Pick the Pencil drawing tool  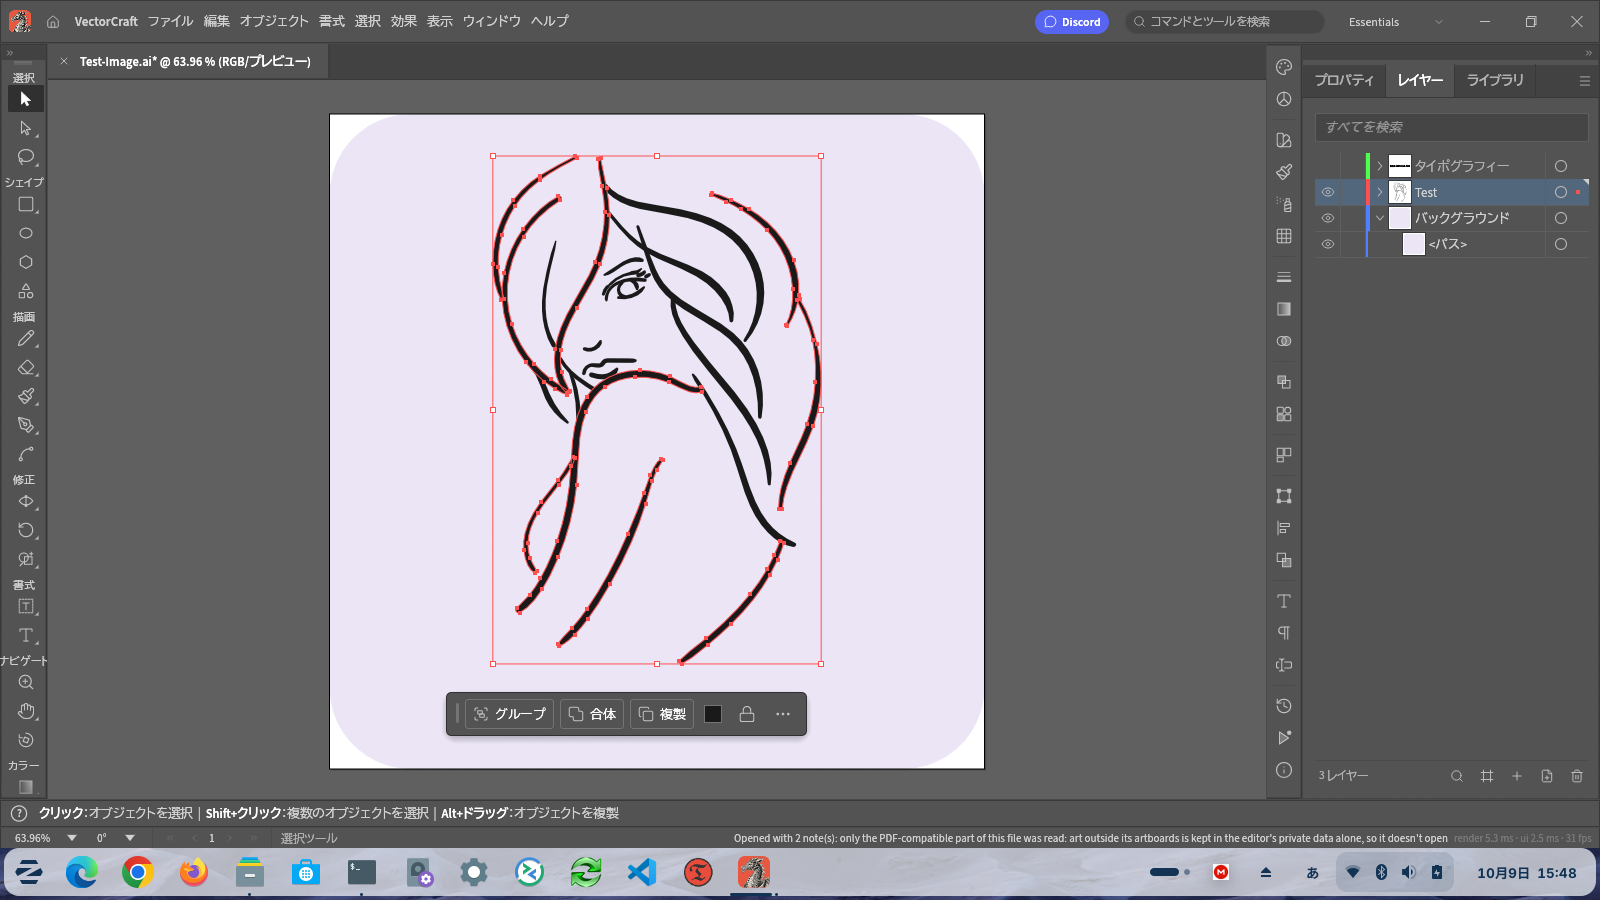tap(26, 339)
